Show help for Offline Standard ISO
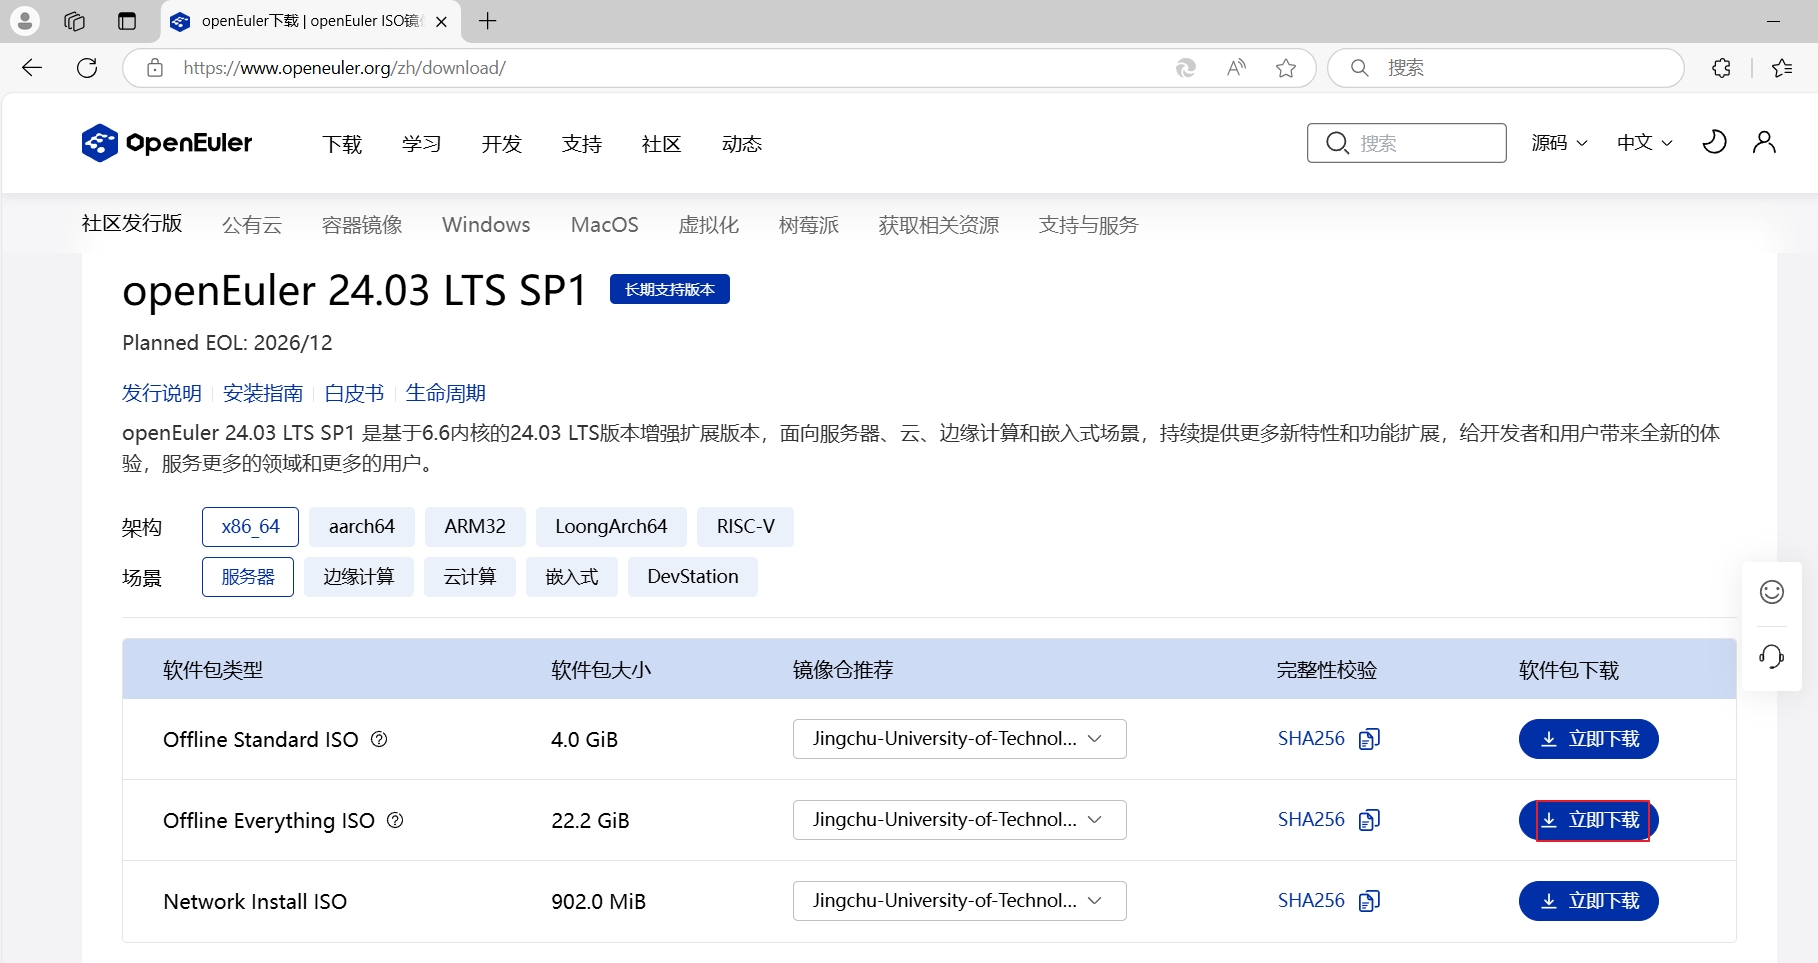The image size is (1818, 963). pyautogui.click(x=379, y=739)
